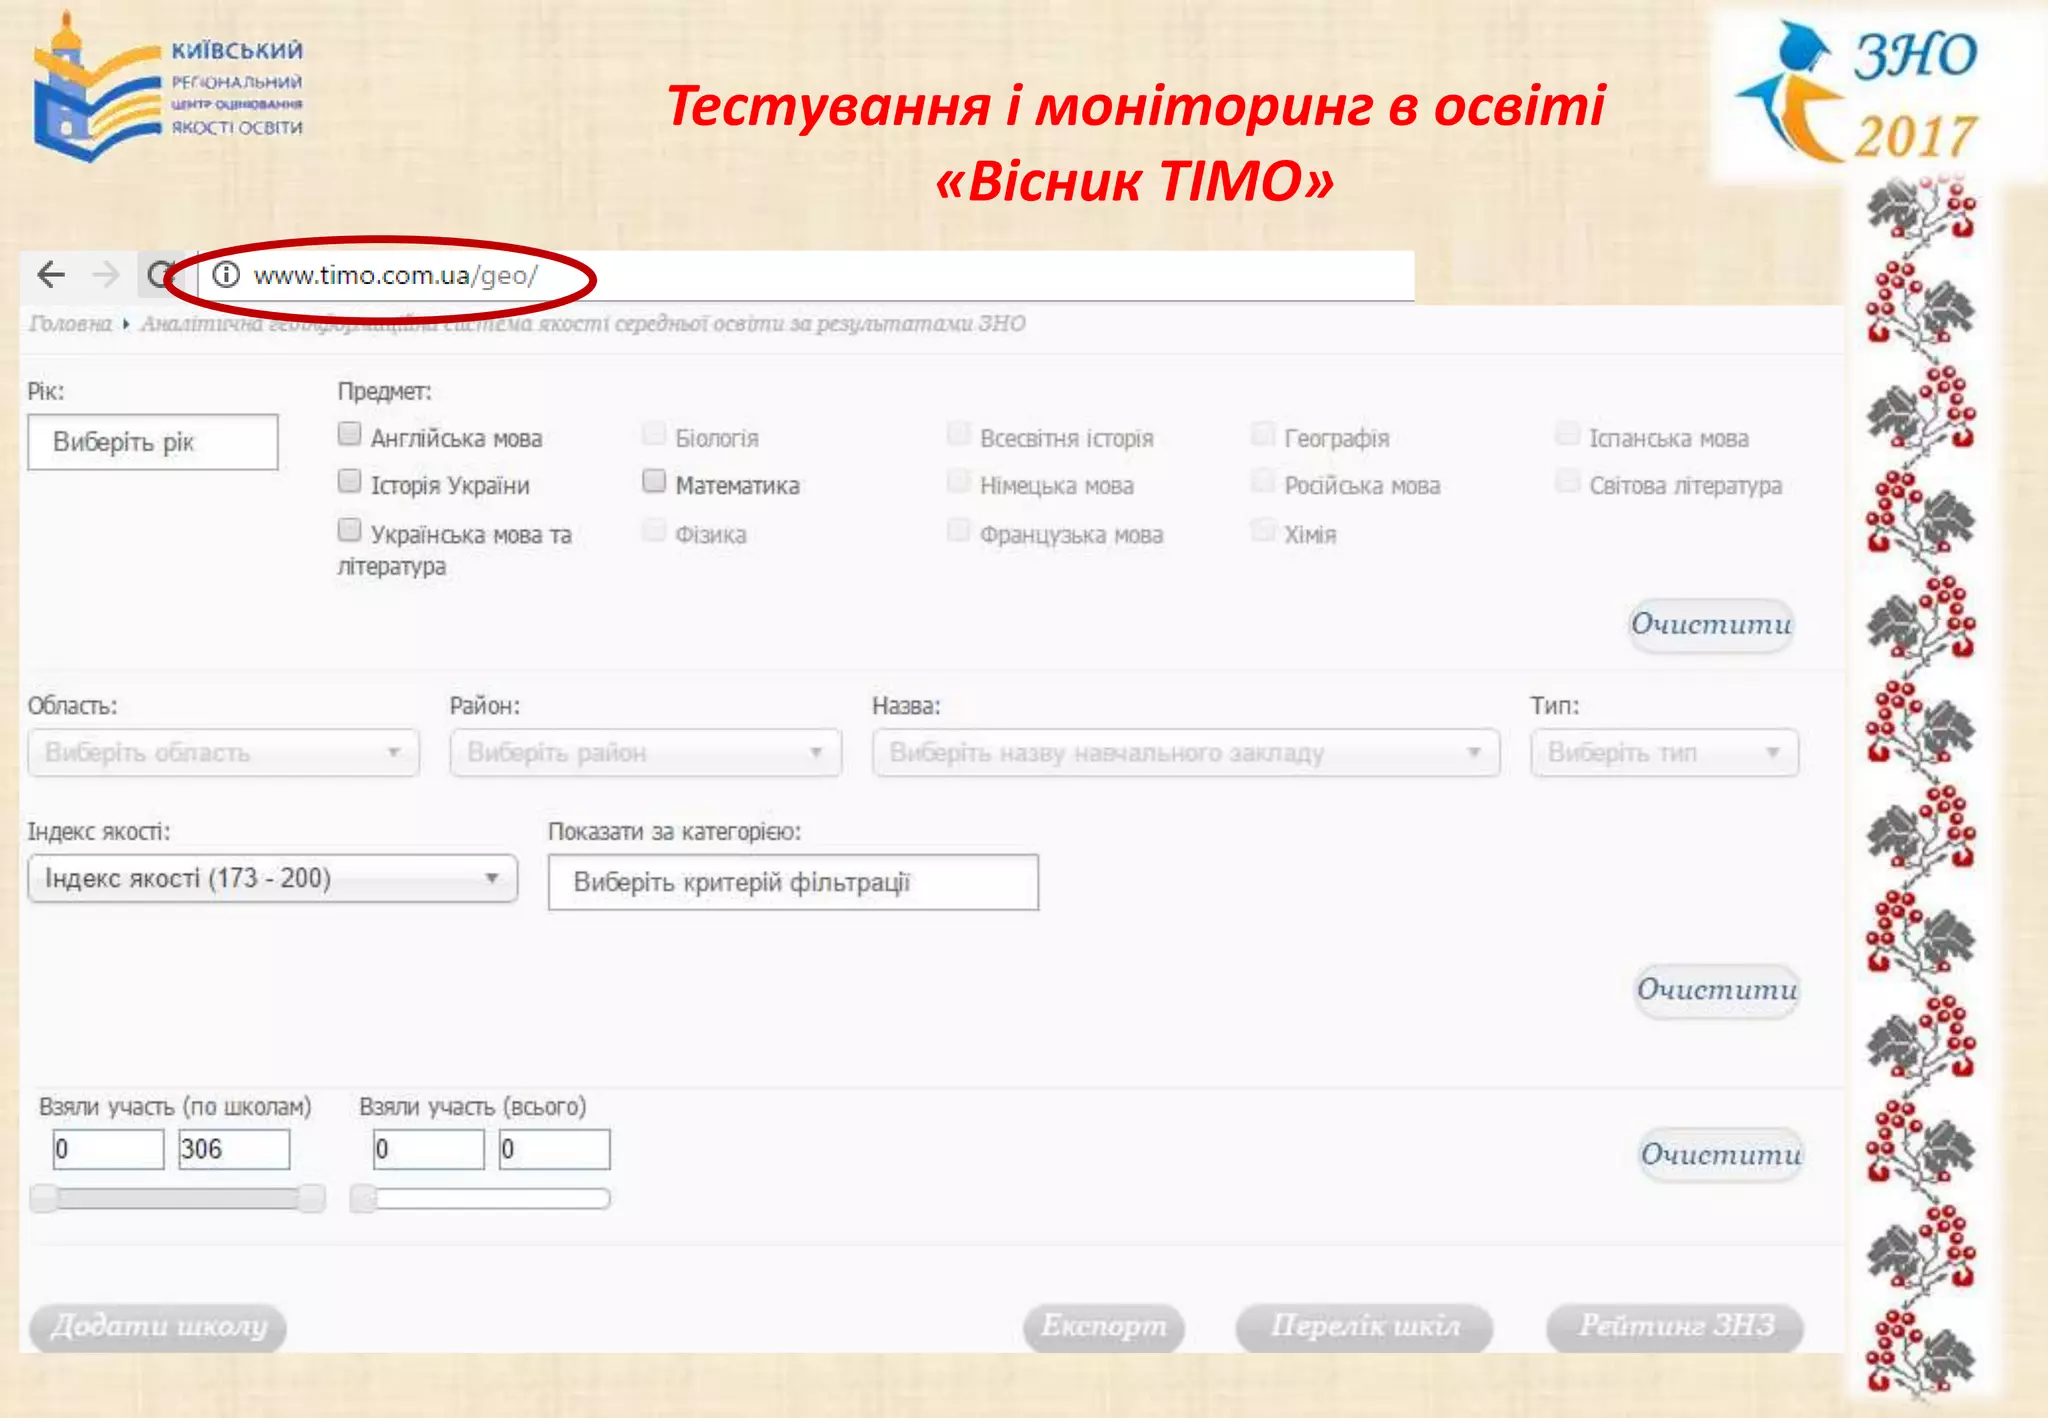Screen dimensions: 2048x1418
Task: Expand the Виберіть тип dropdown
Action: 1665,753
